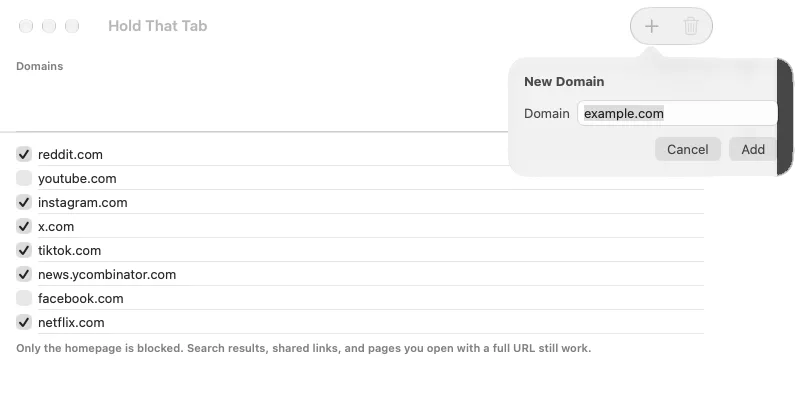Click the trash delete-domain toolbar icon
807x412 pixels.
pyautogui.click(x=691, y=26)
